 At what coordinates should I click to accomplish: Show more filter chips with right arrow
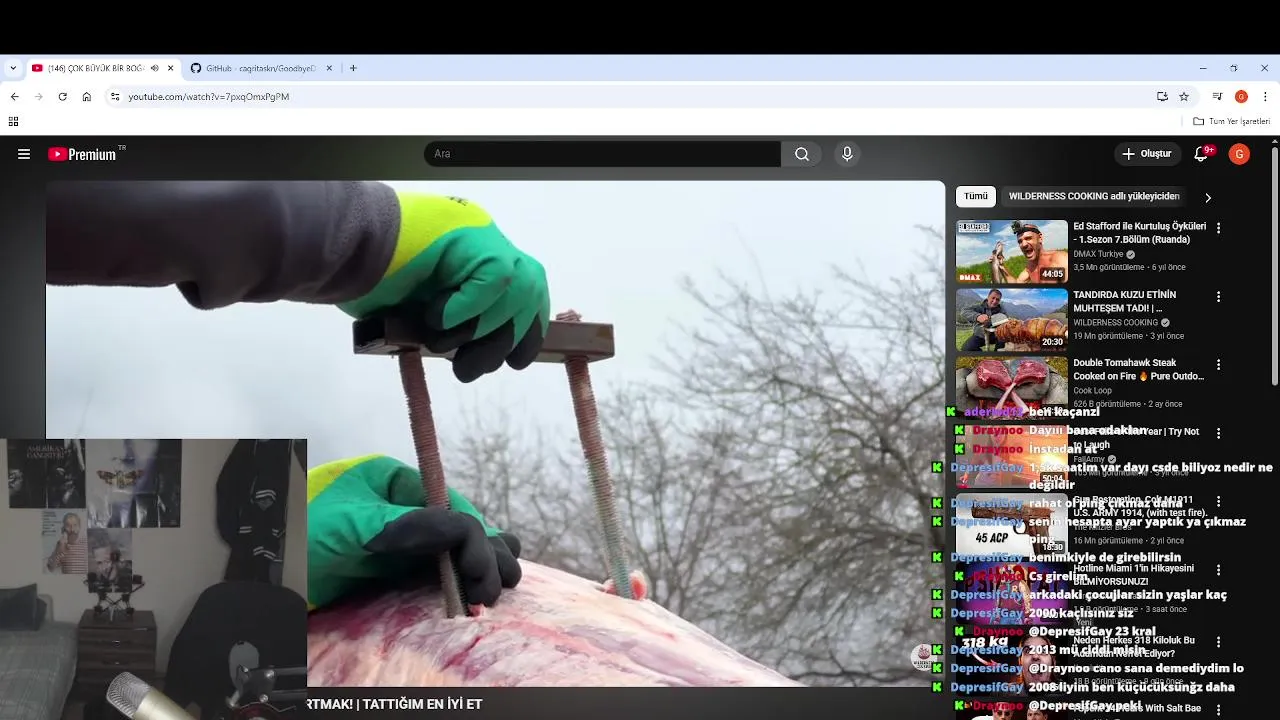tap(1207, 197)
